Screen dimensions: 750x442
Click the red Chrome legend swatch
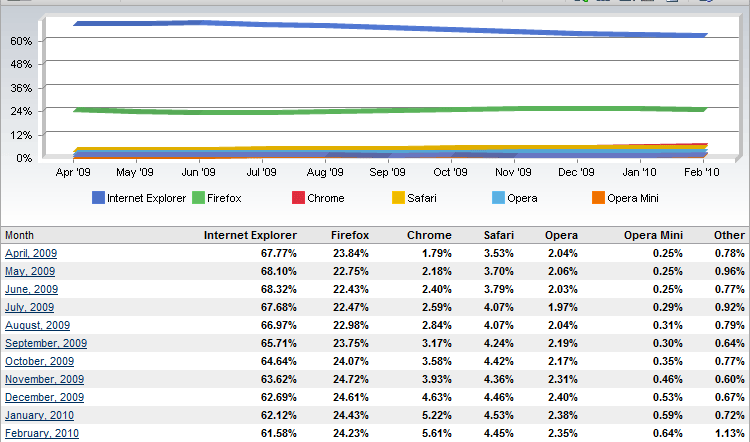(x=298, y=198)
